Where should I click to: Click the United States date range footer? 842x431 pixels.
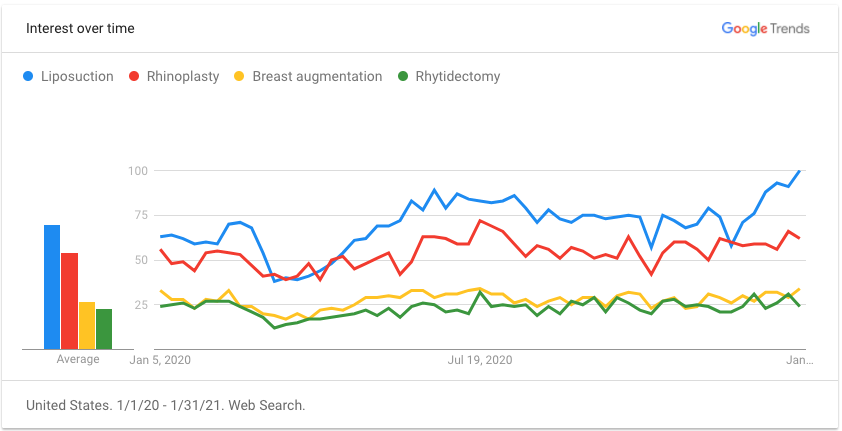(165, 405)
